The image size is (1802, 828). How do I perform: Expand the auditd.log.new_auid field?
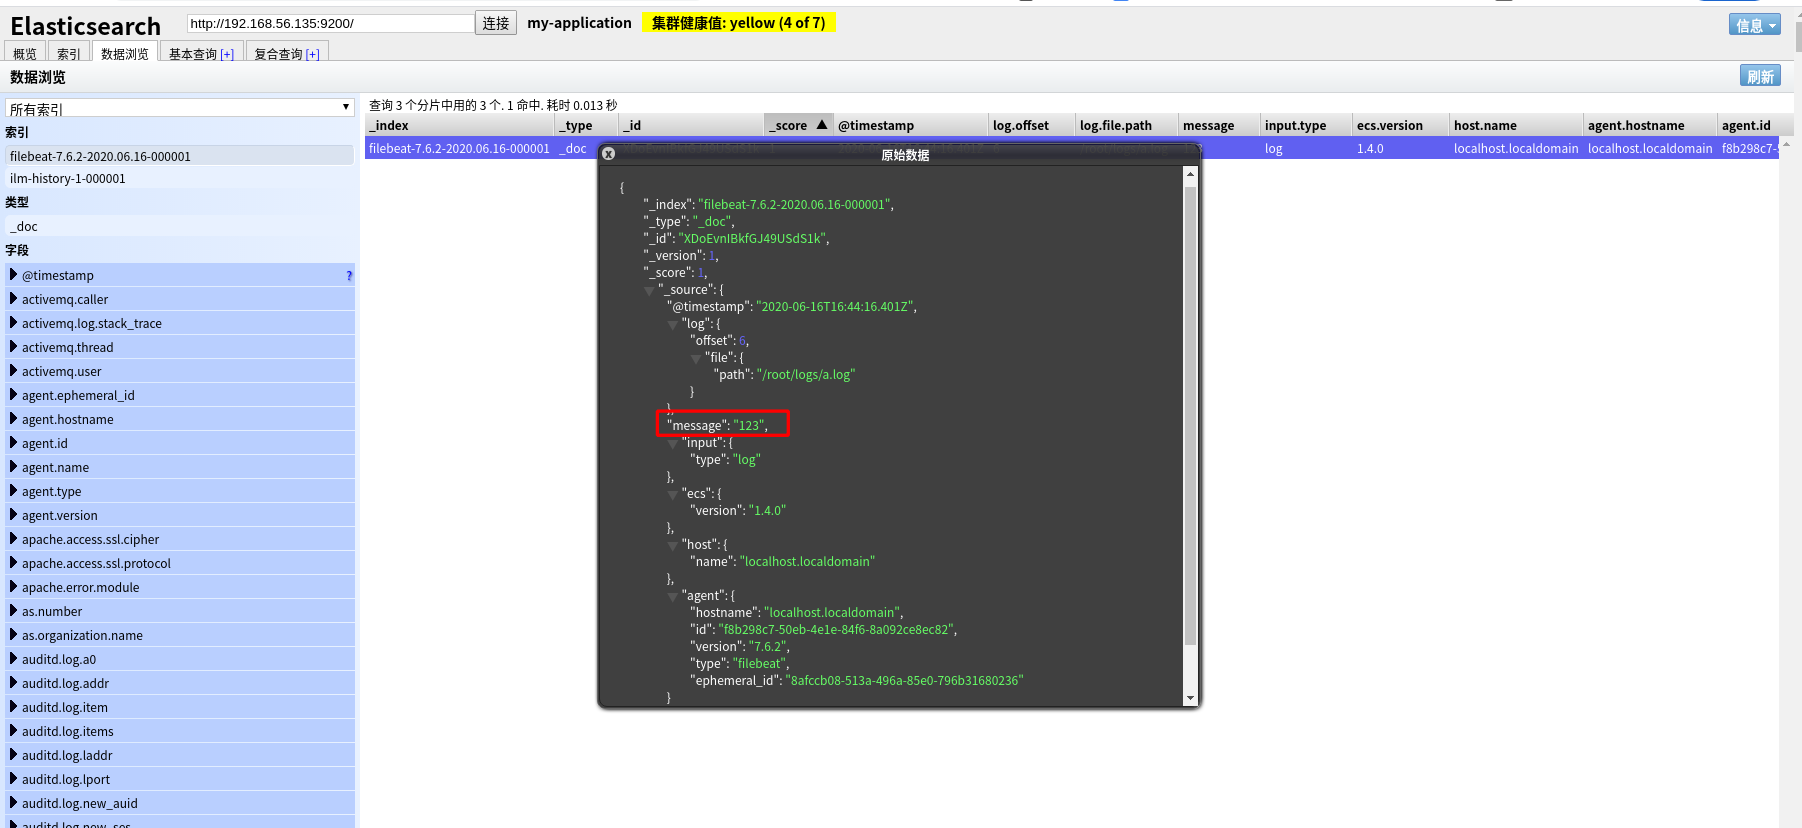[x=13, y=803]
